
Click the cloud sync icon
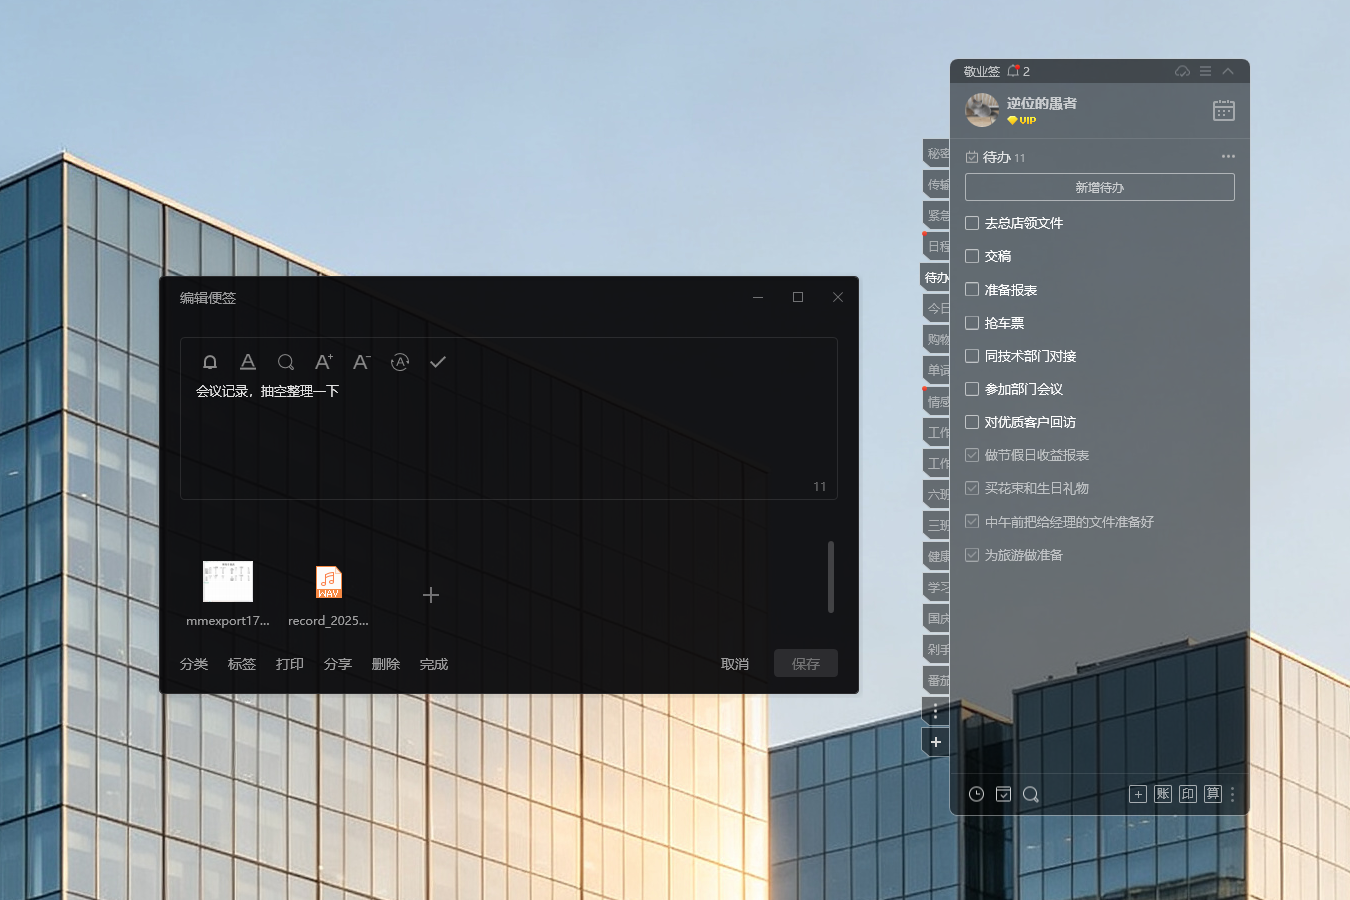[x=1182, y=71]
